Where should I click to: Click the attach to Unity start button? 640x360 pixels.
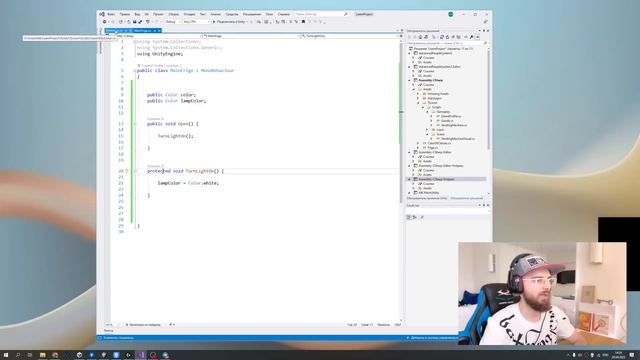(230, 22)
